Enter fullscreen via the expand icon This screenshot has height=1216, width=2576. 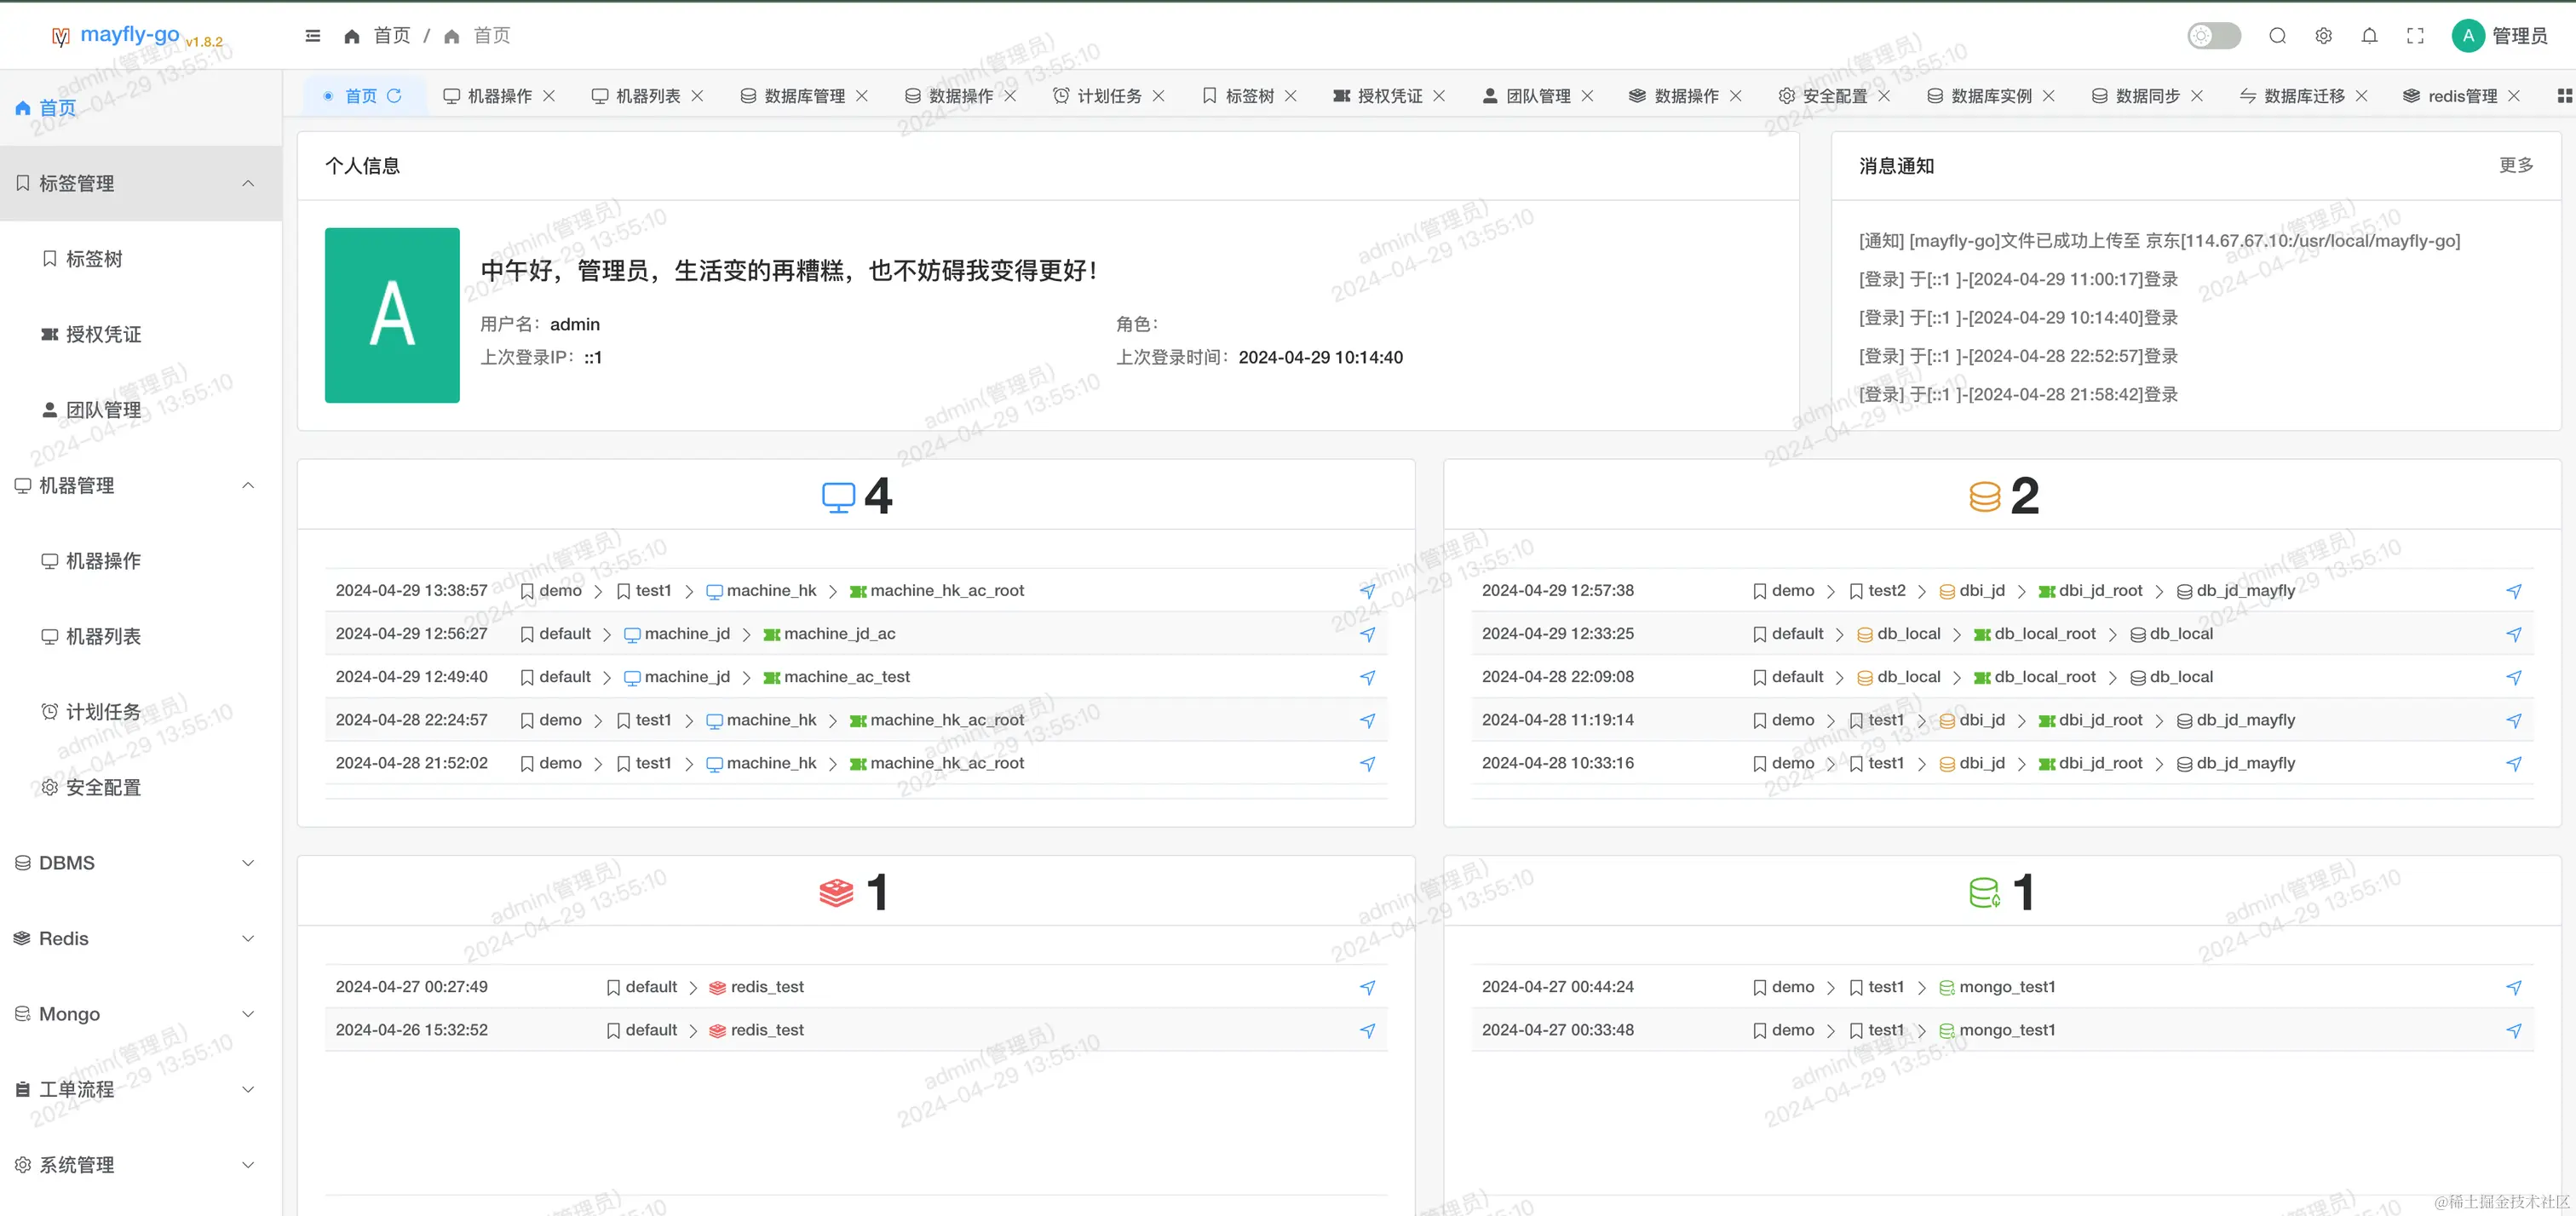pyautogui.click(x=2415, y=36)
